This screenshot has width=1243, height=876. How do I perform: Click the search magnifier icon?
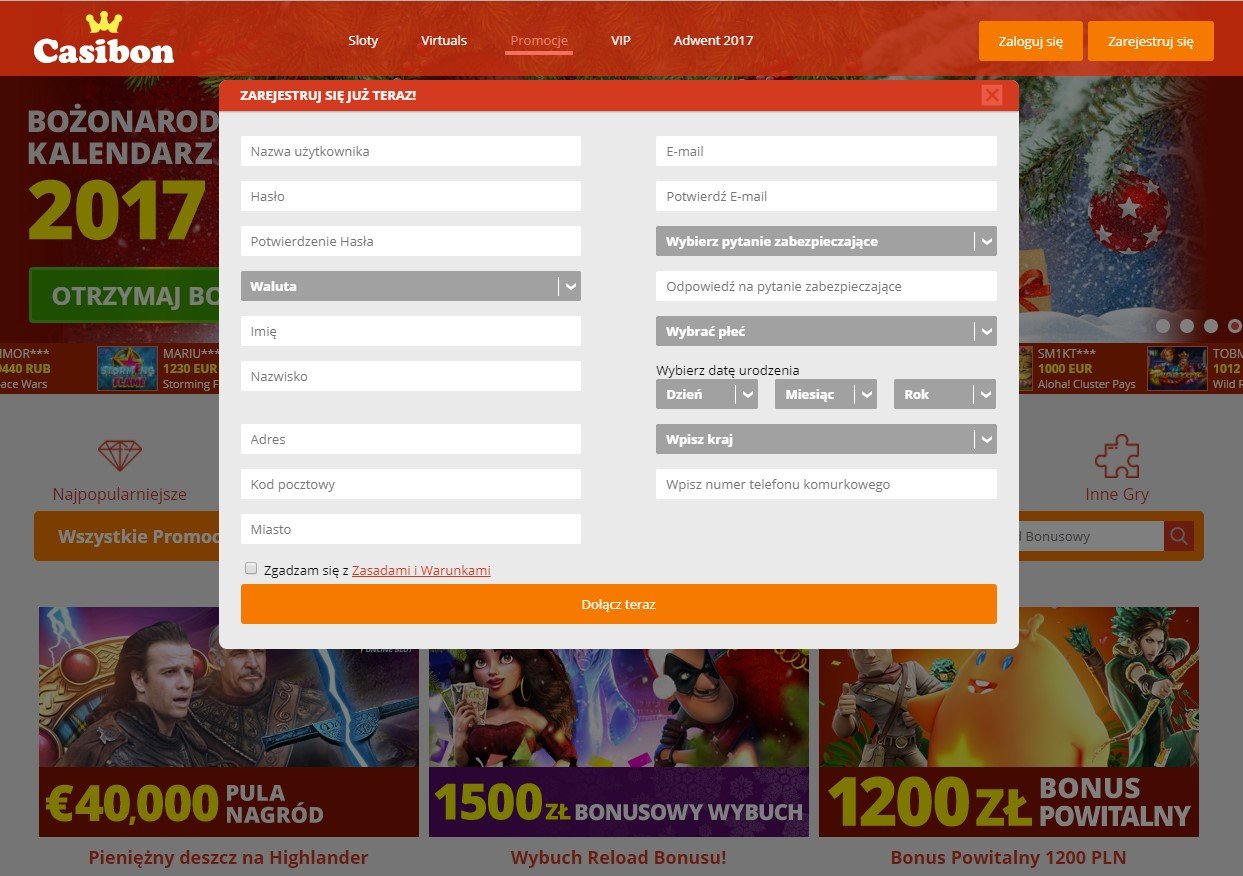click(x=1179, y=537)
